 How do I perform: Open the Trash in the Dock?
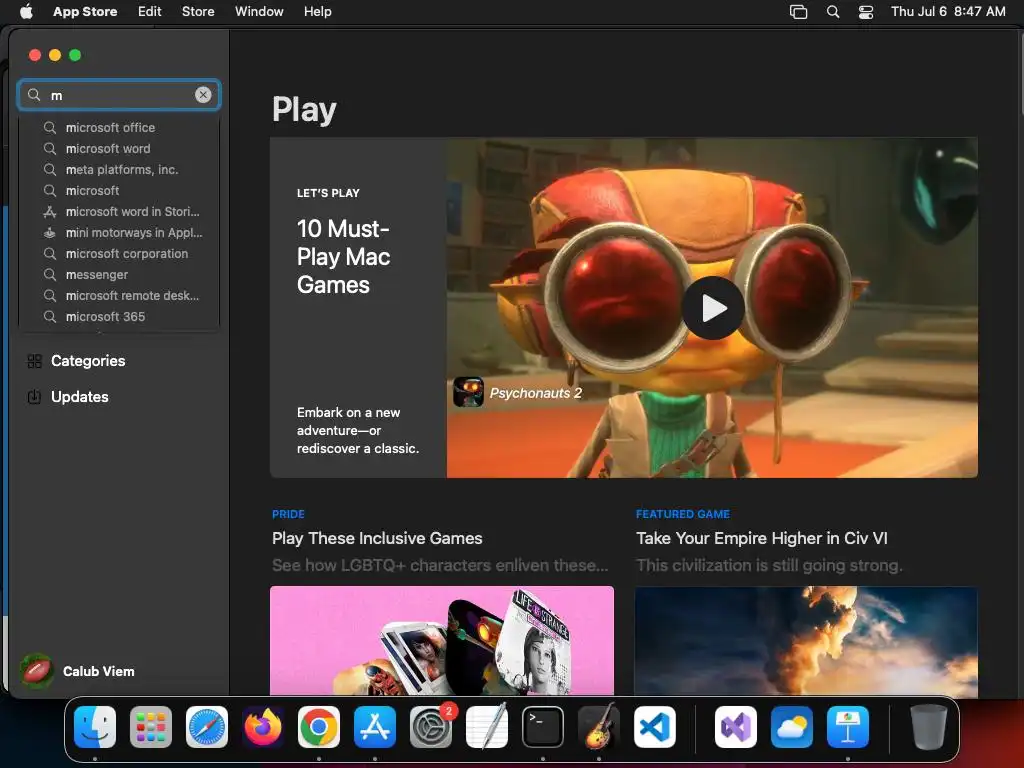pyautogui.click(x=929, y=726)
